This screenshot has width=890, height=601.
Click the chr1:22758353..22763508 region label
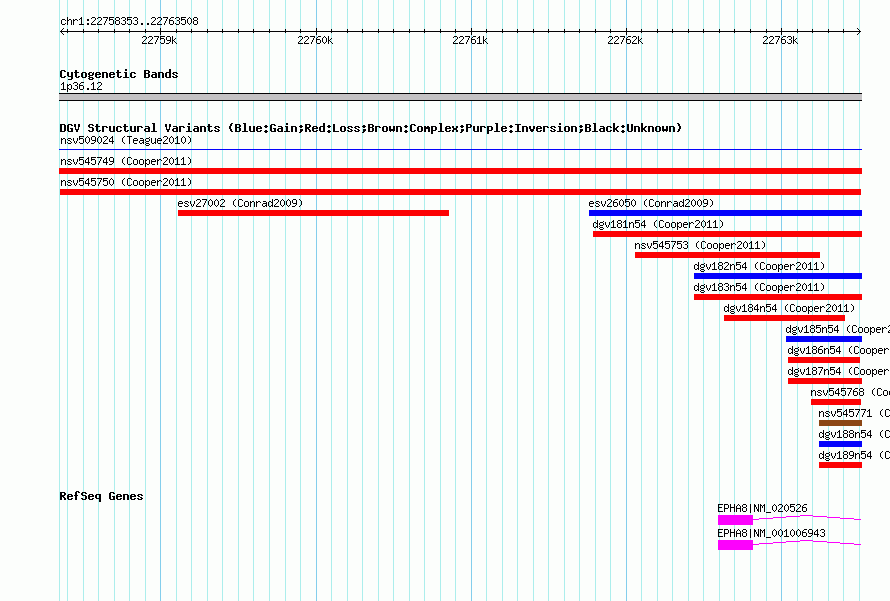click(129, 22)
